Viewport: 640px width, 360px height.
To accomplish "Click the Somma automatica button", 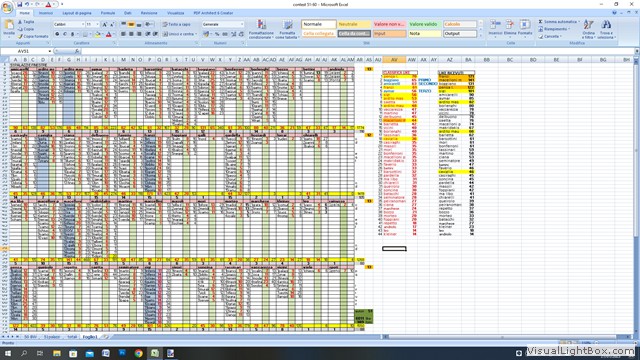I will [559, 22].
